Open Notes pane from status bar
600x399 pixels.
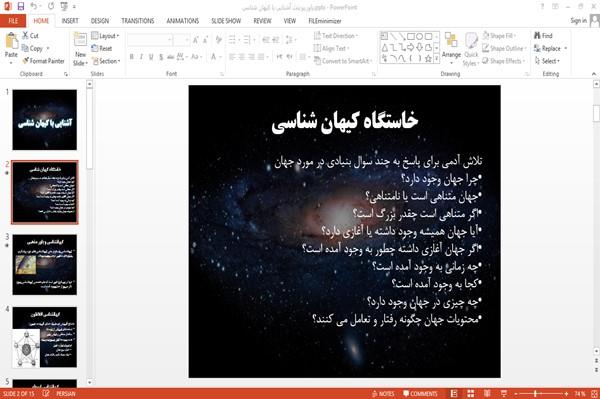[383, 394]
